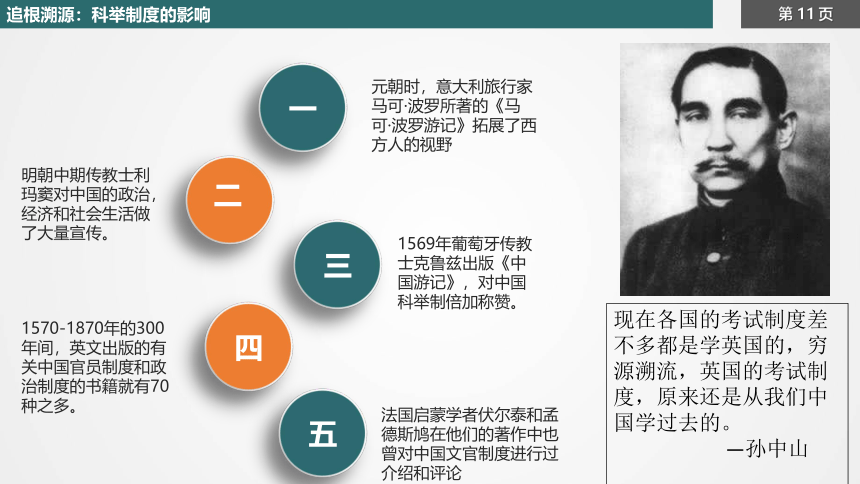Image resolution: width=860 pixels, height=484 pixels.
Task: Select the slide title 追根溯源：科举制度的影响
Action: 108,14
